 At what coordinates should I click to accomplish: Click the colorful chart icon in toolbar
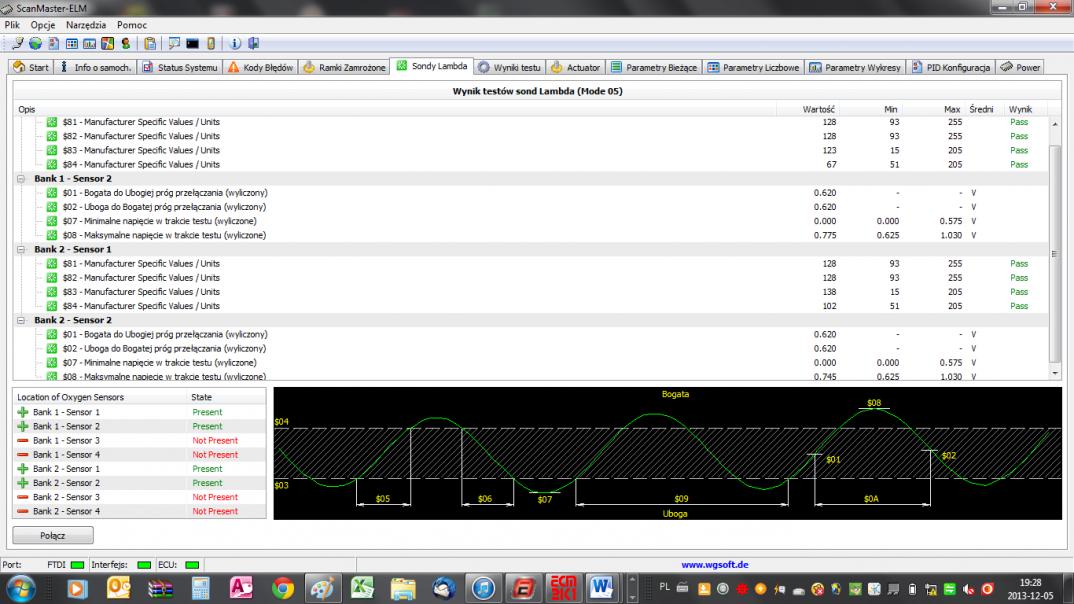108,43
